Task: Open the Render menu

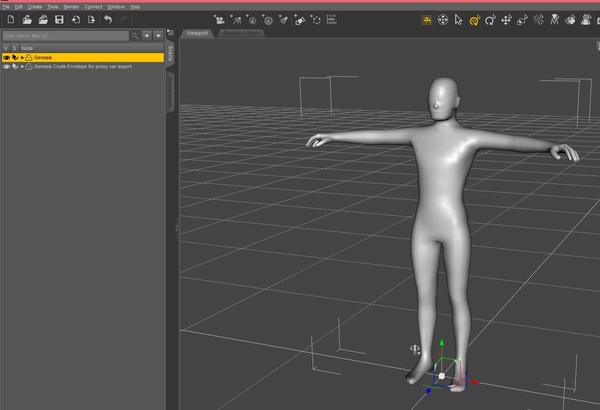Action: click(71, 6)
